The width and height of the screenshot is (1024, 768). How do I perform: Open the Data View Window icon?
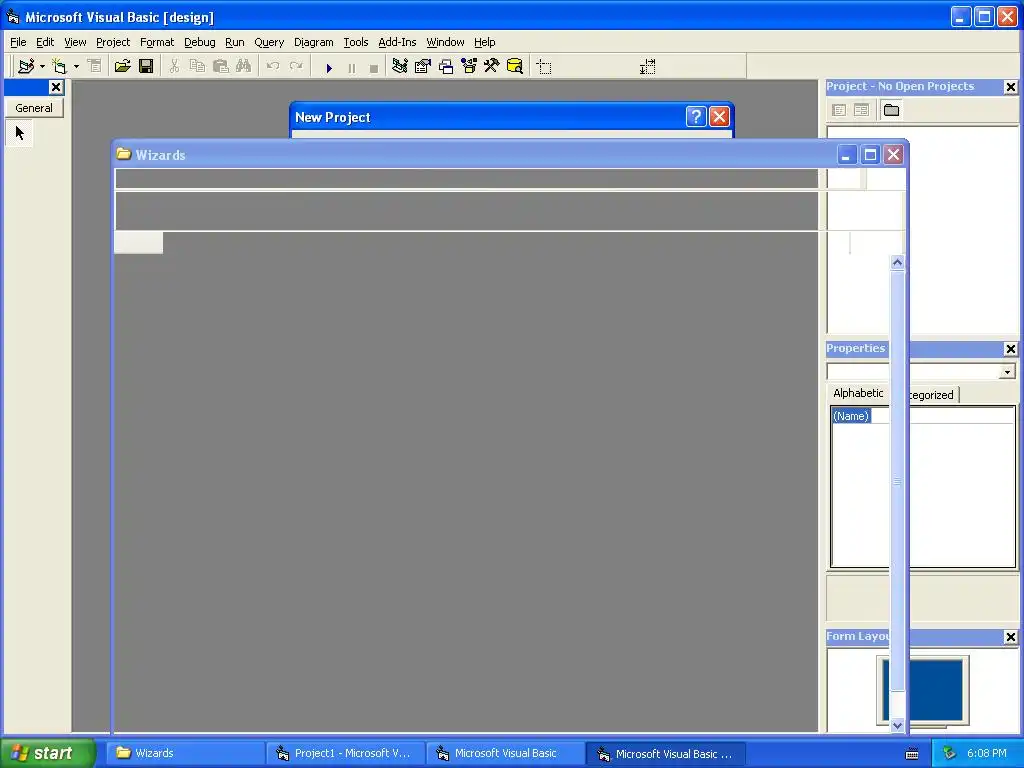click(515, 66)
